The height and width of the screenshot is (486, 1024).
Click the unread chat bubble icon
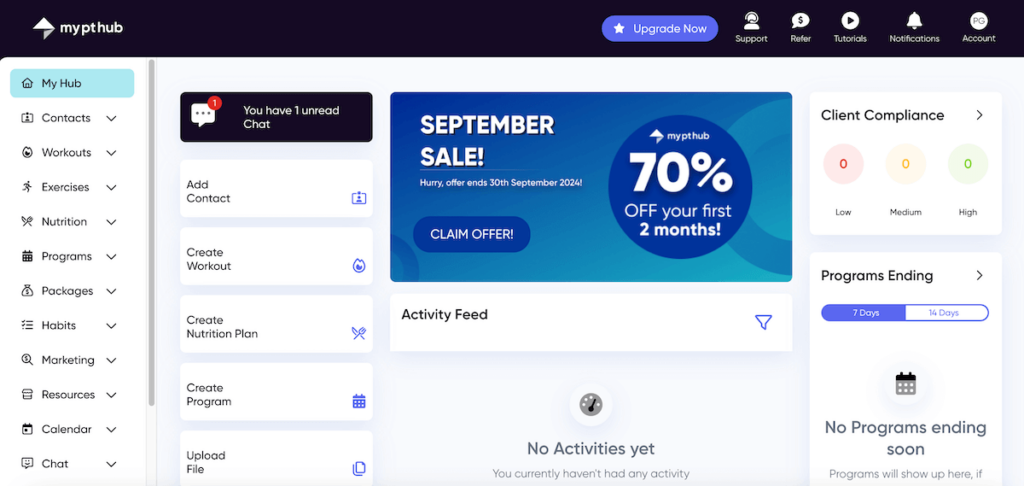204,114
